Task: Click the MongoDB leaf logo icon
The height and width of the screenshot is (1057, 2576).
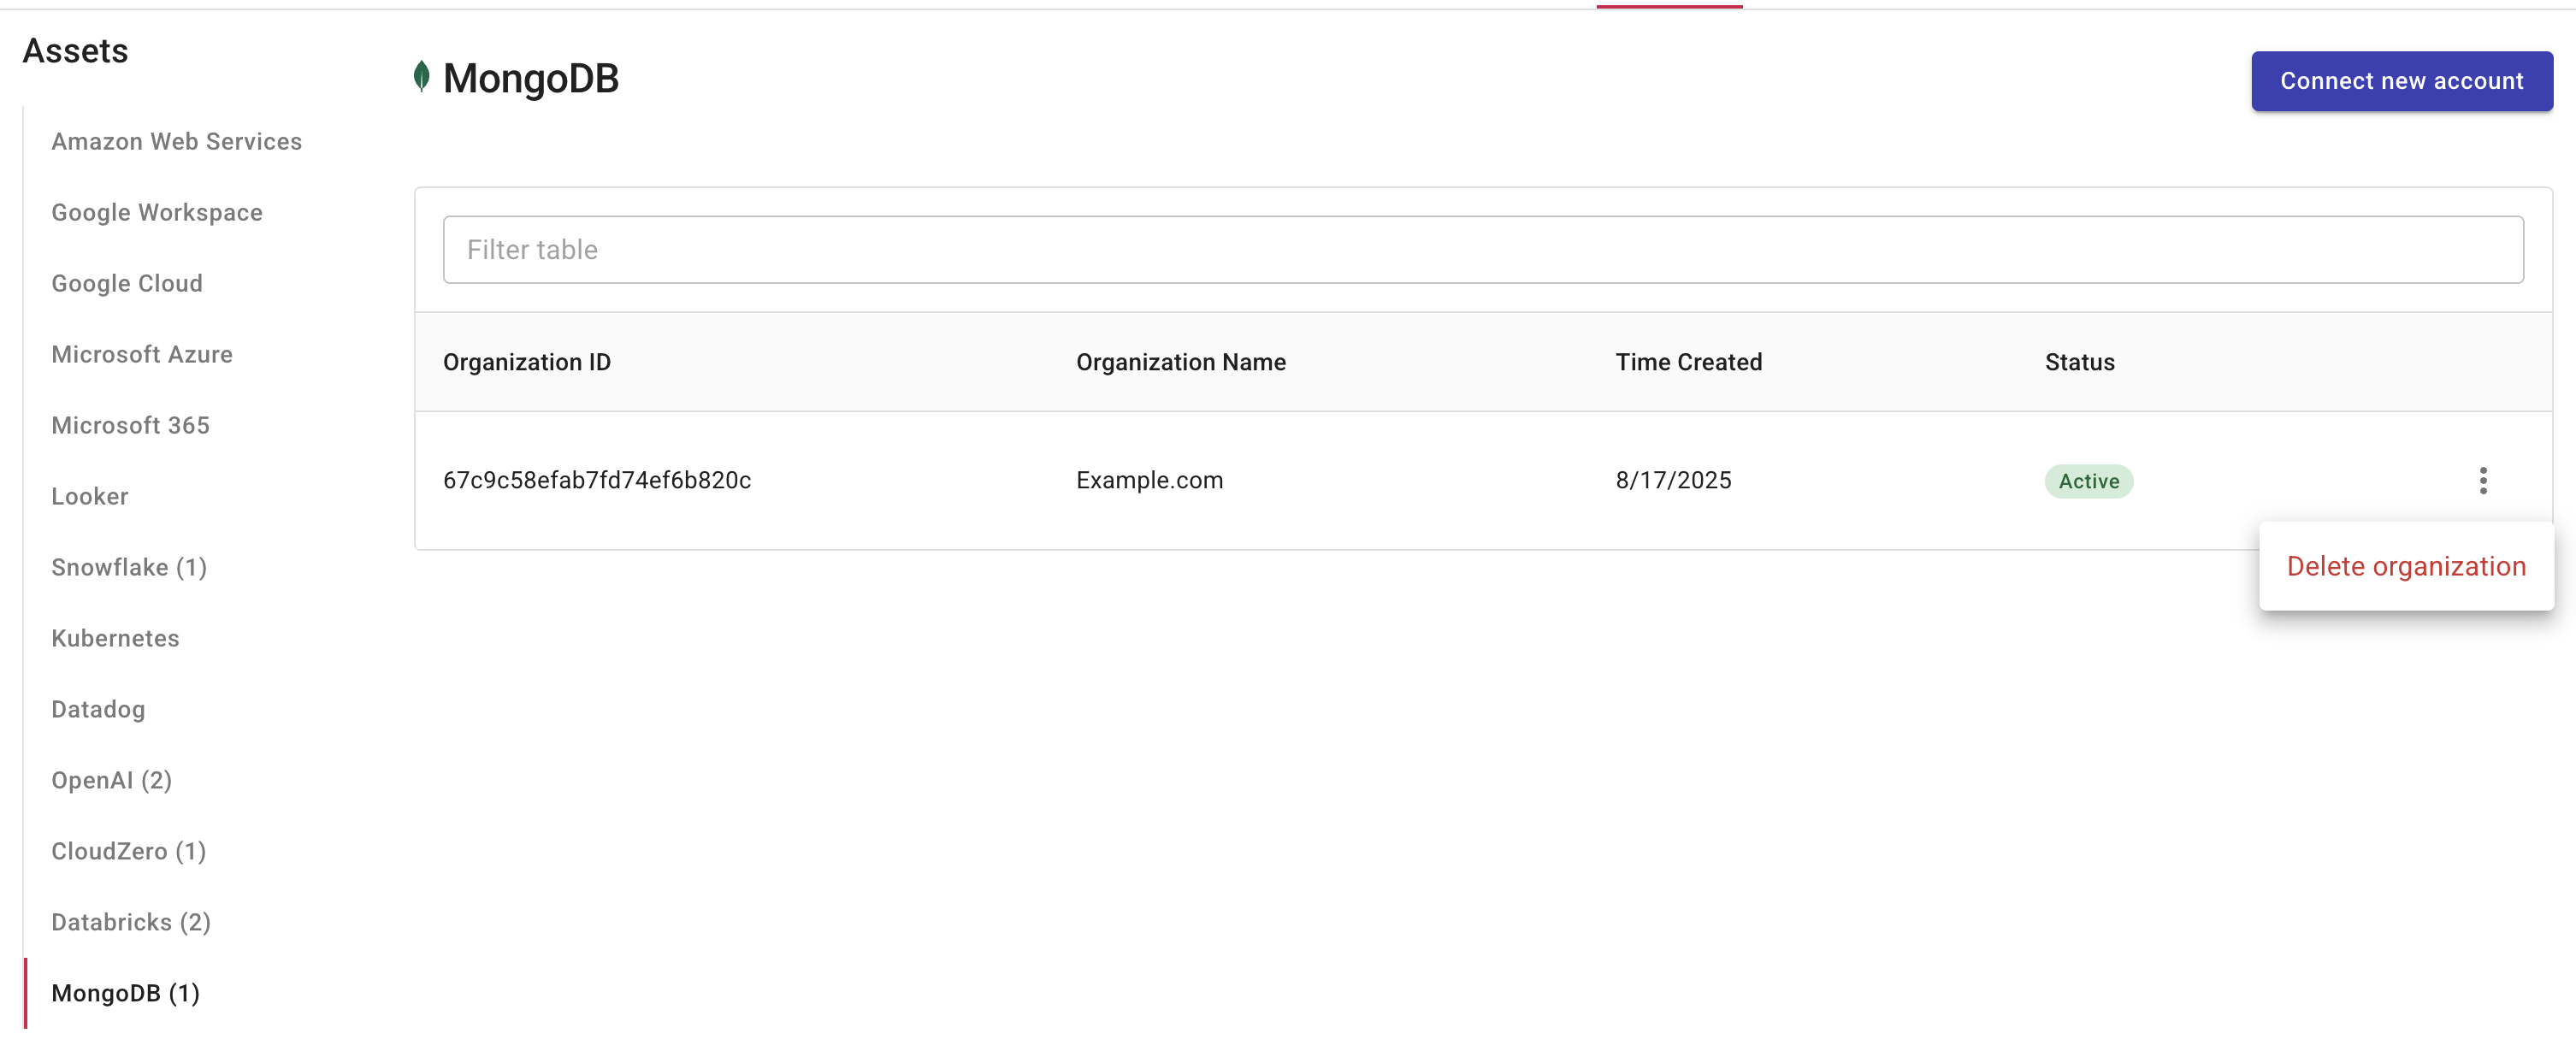Action: point(423,77)
